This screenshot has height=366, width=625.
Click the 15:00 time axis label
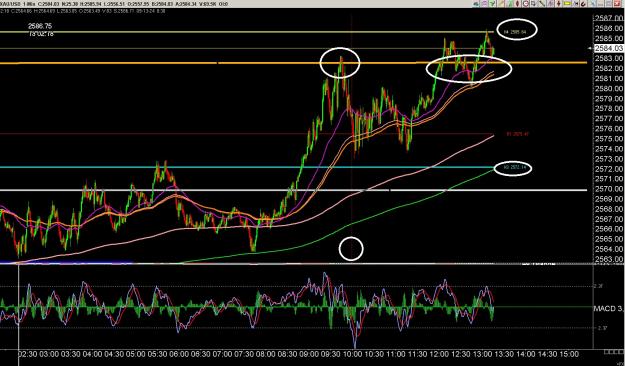568,354
